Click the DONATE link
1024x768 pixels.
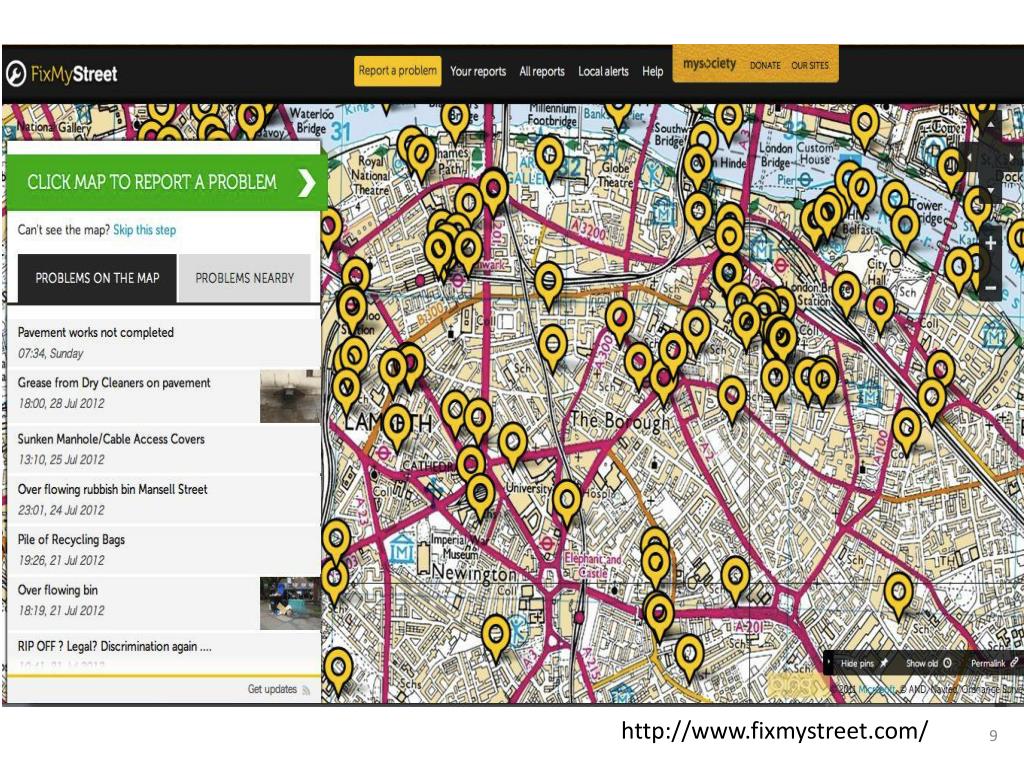click(x=765, y=65)
